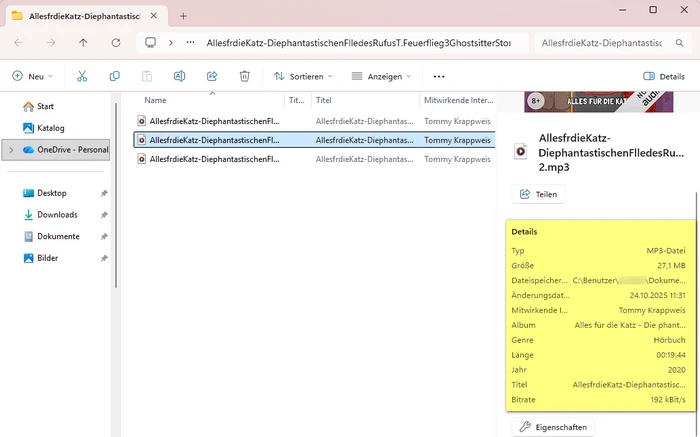Screen dimensions: 700x437
Task: Sort by the Name column header
Action: tap(155, 100)
